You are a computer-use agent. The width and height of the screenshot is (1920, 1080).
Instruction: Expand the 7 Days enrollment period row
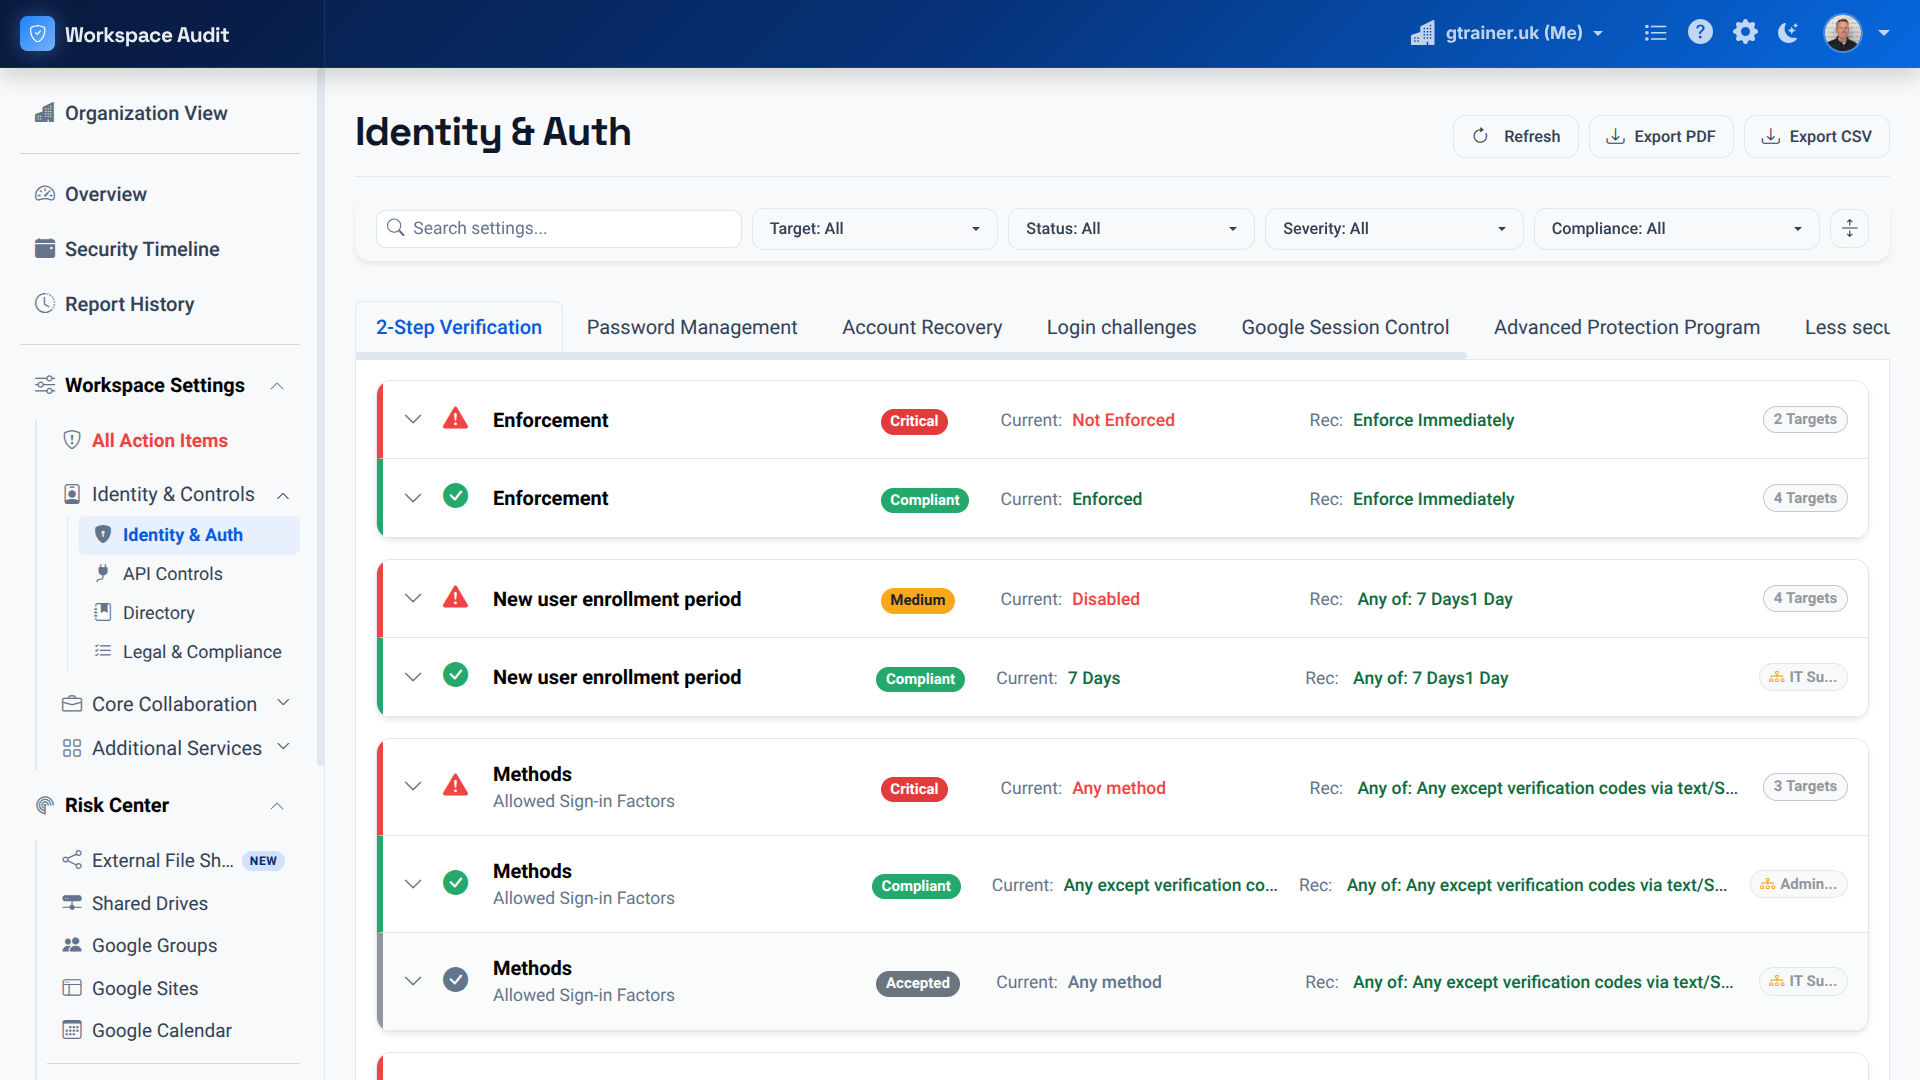(x=413, y=677)
